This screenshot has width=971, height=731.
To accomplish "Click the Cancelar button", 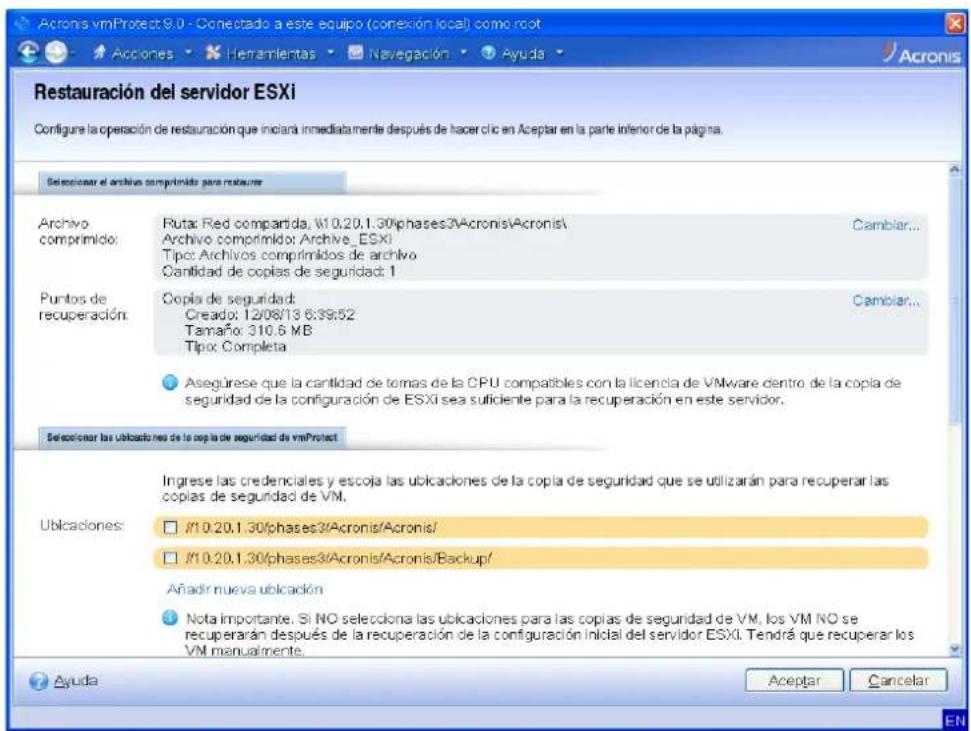I will (898, 680).
